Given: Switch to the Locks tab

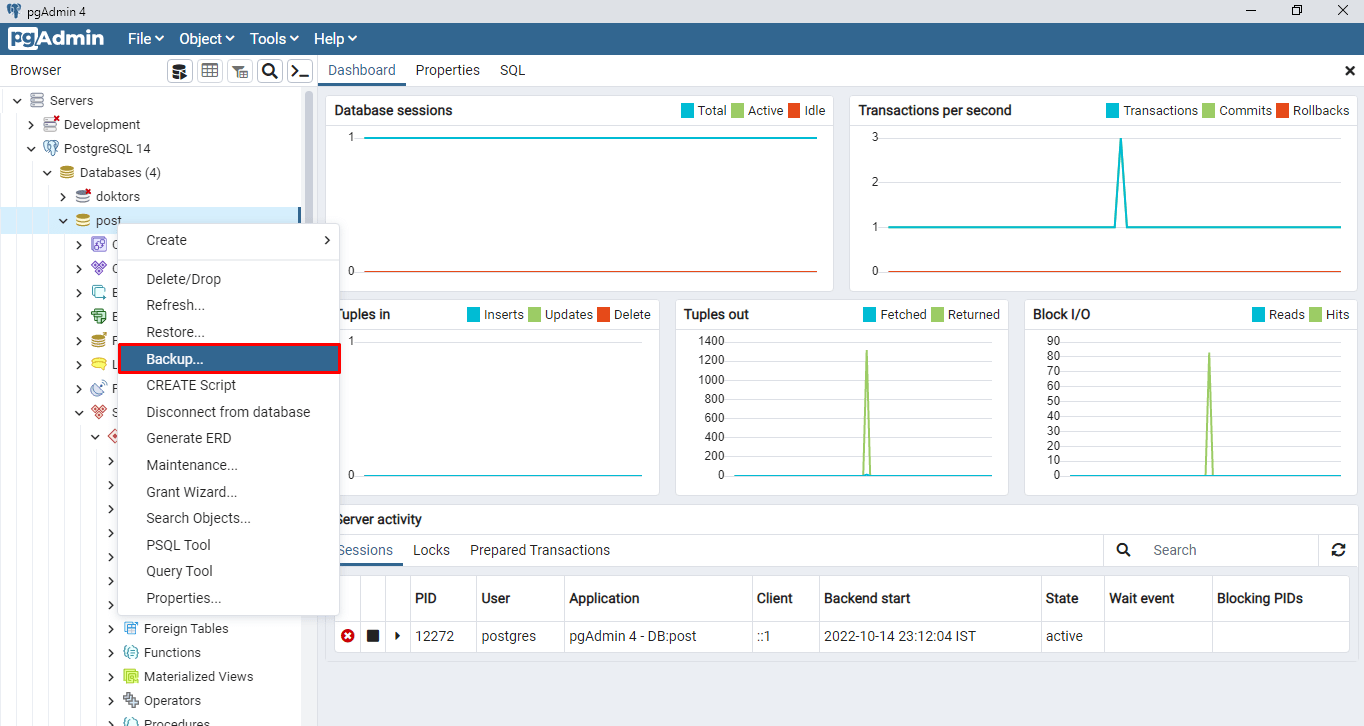Looking at the screenshot, I should pyautogui.click(x=431, y=550).
